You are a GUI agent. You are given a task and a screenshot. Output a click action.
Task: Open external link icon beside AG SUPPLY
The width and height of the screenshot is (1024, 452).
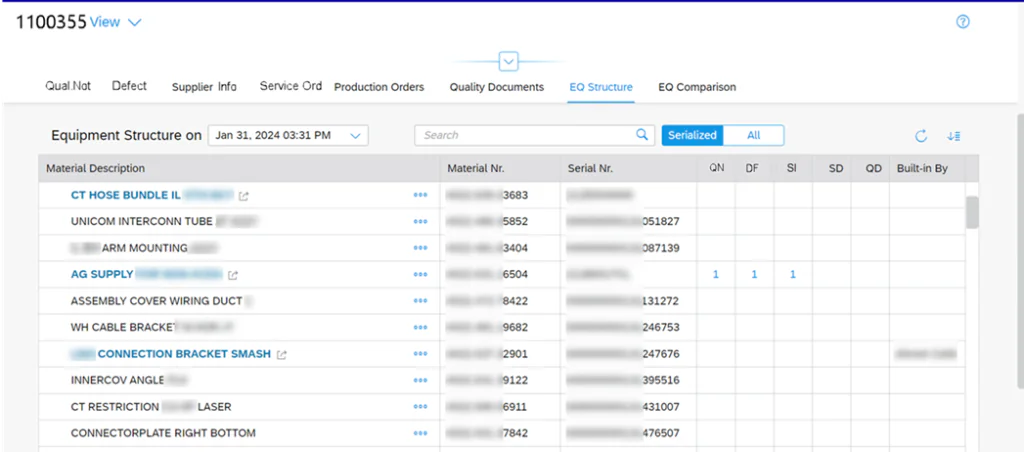232,275
